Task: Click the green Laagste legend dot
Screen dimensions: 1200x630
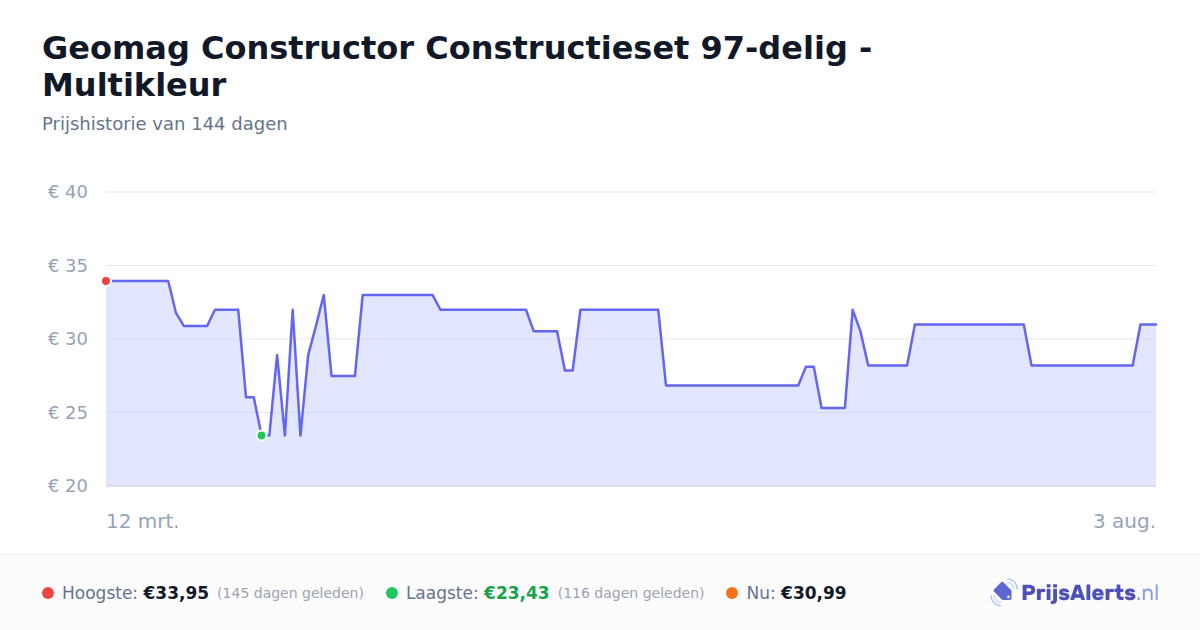Action: tap(392, 593)
